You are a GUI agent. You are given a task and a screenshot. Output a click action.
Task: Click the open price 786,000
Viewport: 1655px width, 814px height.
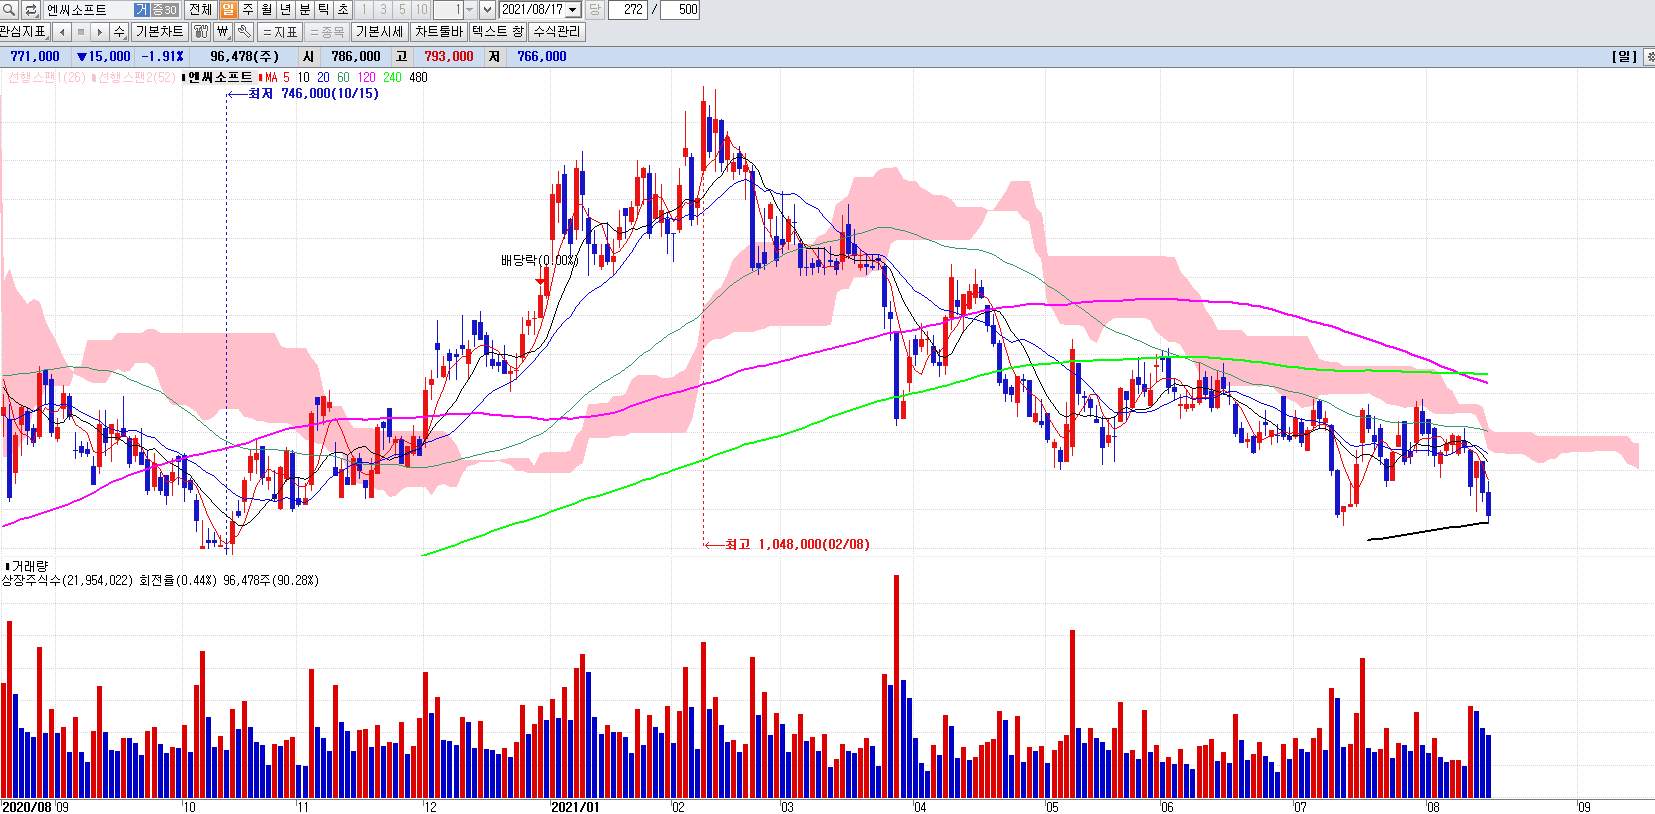[356, 57]
